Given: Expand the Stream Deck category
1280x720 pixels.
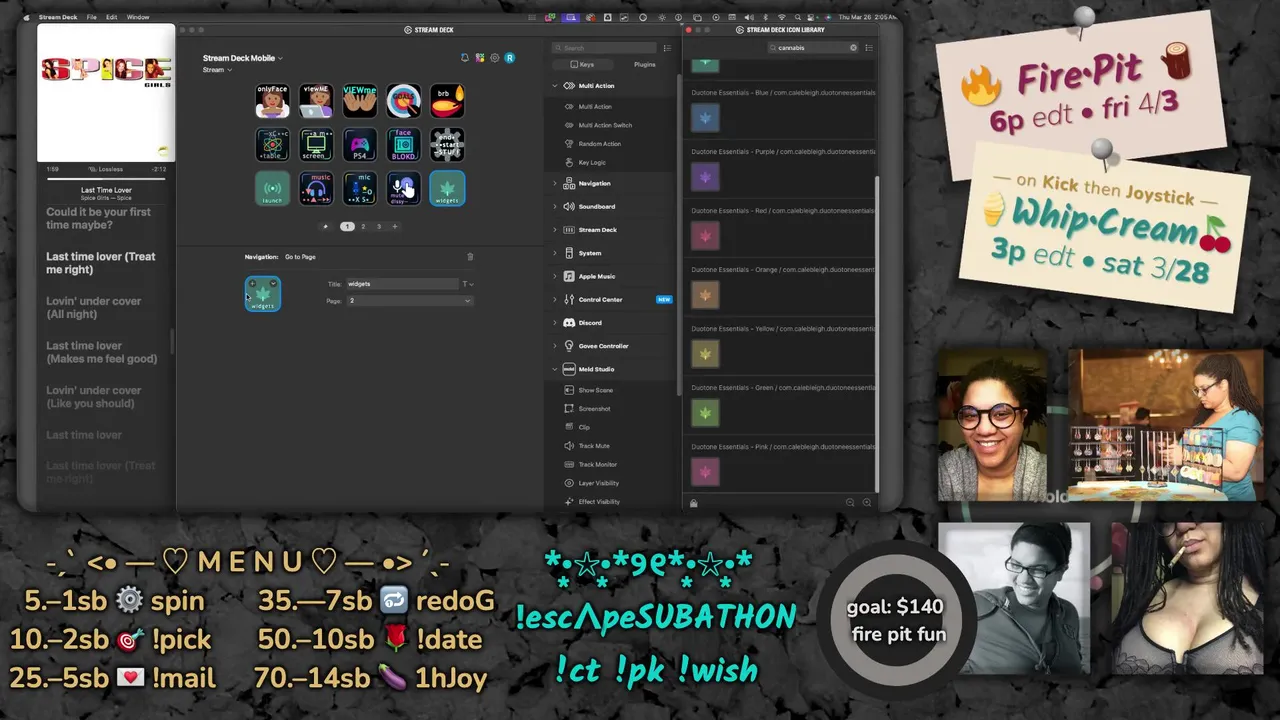Looking at the screenshot, I should point(555,230).
